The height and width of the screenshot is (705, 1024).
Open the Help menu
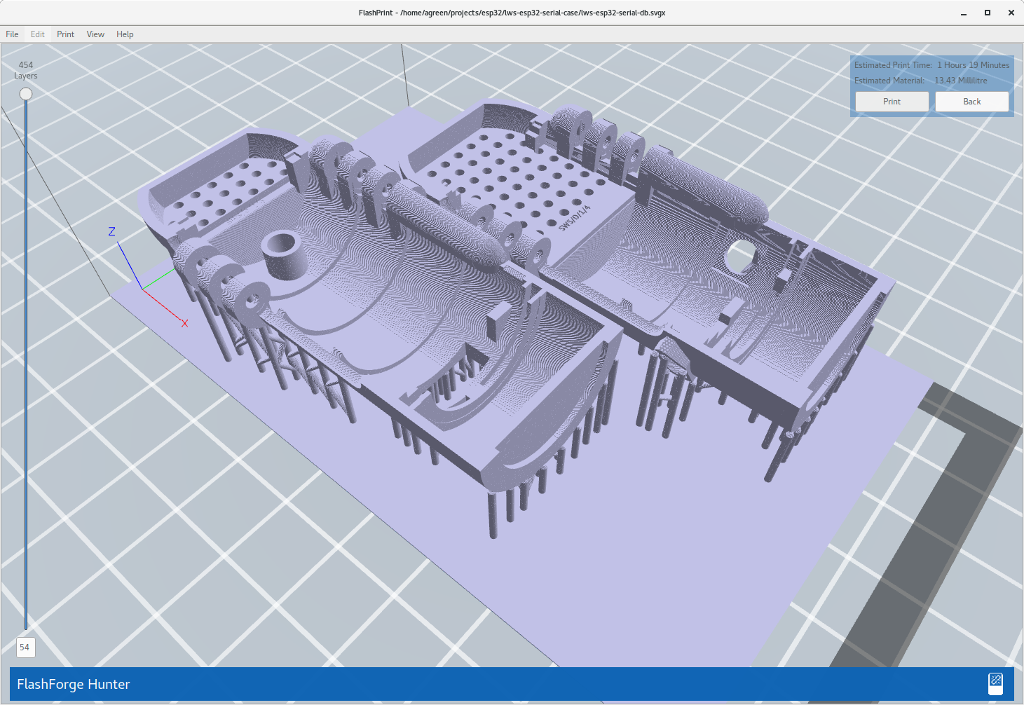click(x=124, y=34)
